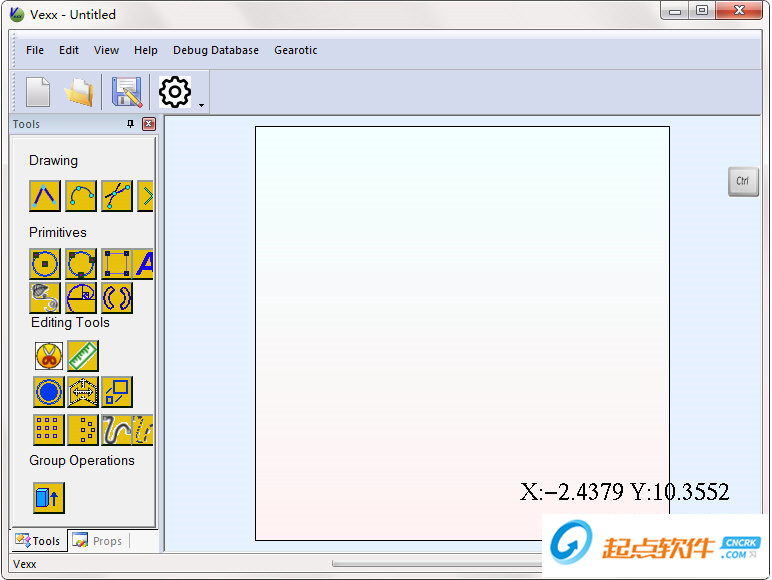This screenshot has width=772, height=580.
Task: Open the File menu
Action: pos(35,50)
